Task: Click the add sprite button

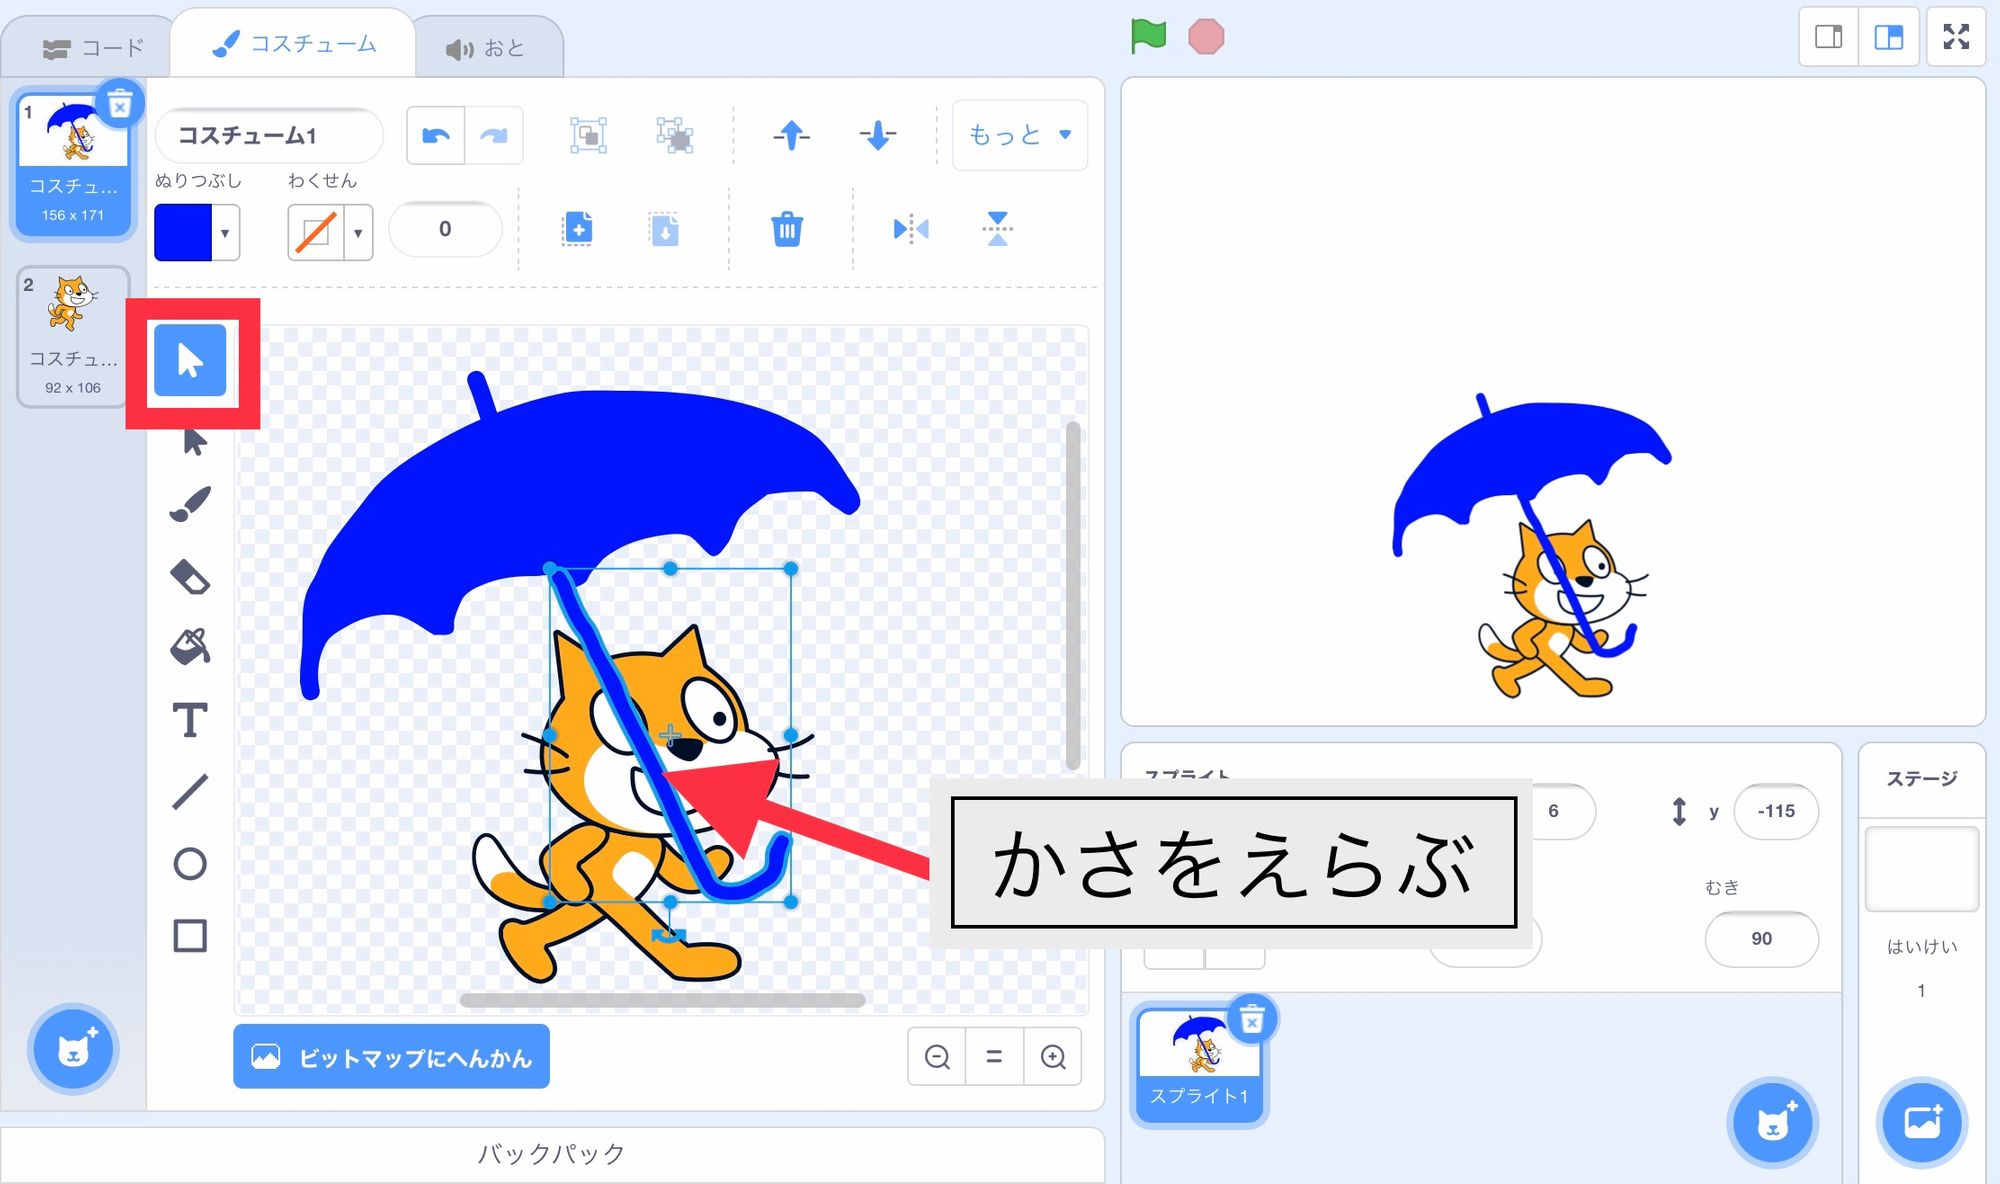Action: tap(1772, 1123)
